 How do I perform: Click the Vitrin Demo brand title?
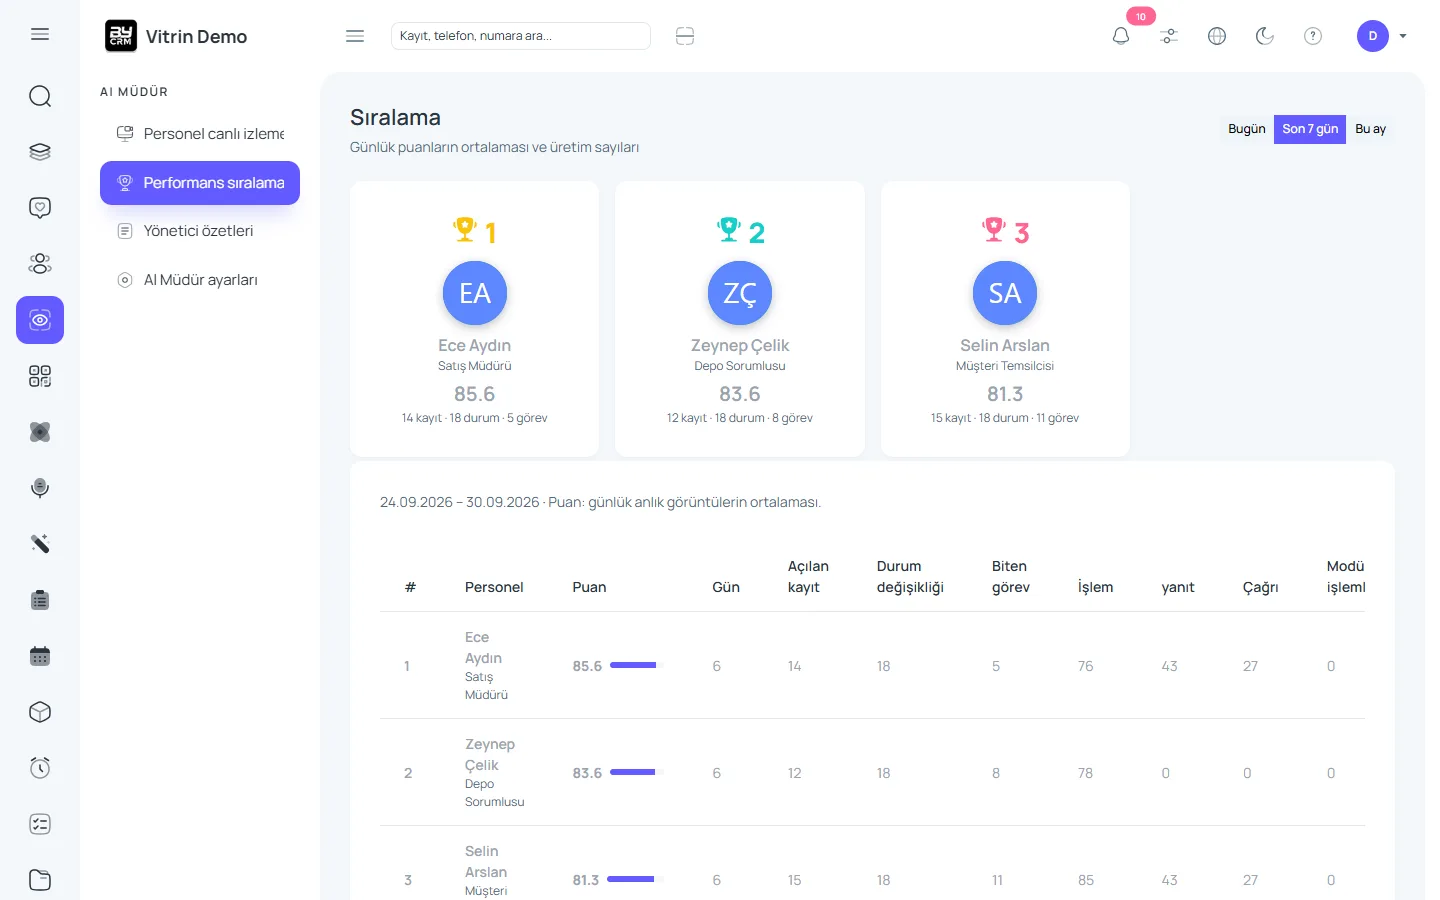[x=196, y=37]
